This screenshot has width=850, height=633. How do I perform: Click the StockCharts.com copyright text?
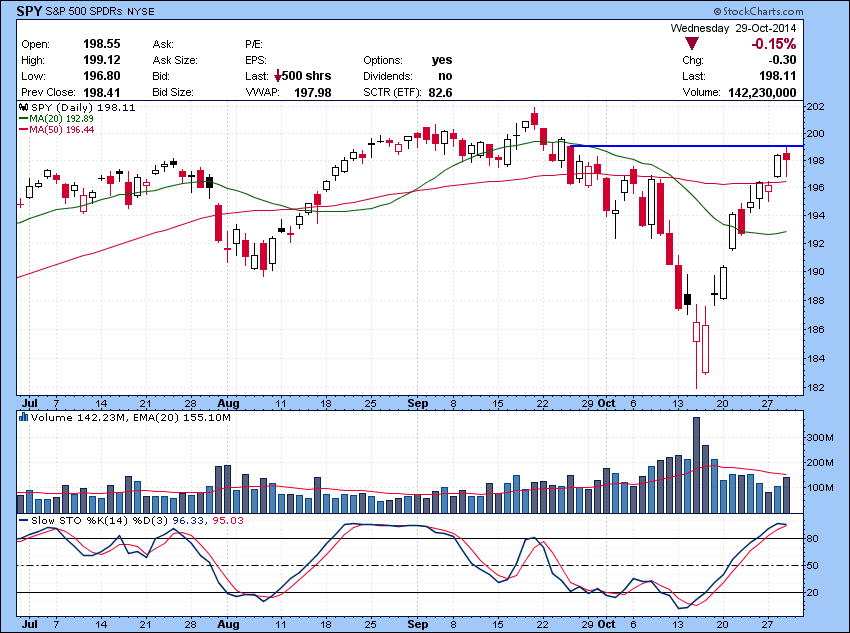click(758, 11)
